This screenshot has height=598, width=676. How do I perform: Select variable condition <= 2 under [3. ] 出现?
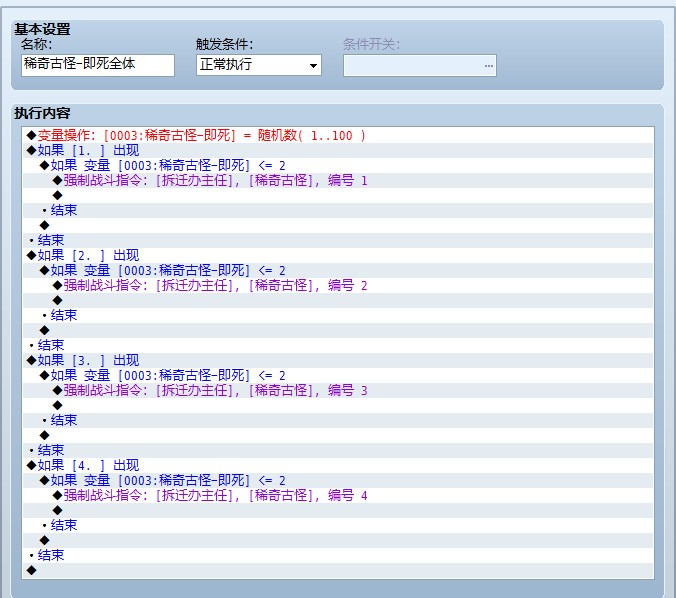pyautogui.click(x=338, y=375)
